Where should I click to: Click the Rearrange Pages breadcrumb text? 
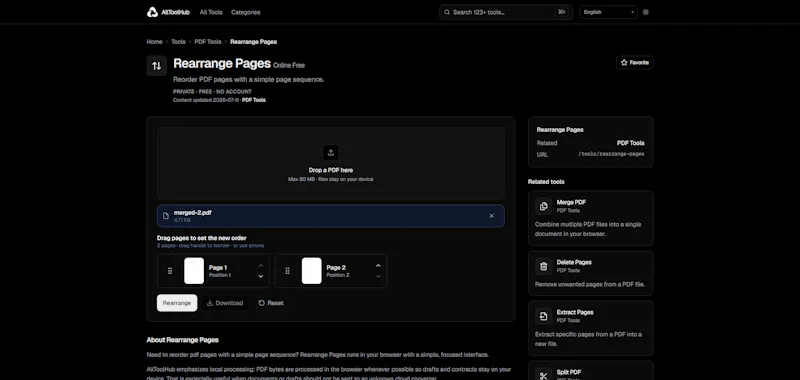click(x=254, y=42)
